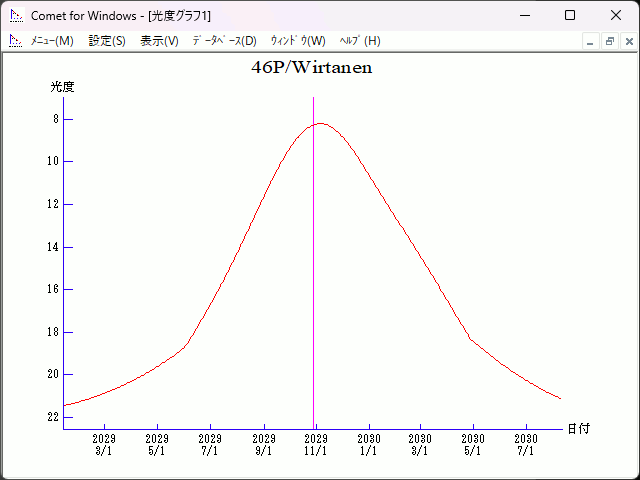Open the 表示(V) view menu
This screenshot has height=480, width=640.
click(x=159, y=41)
